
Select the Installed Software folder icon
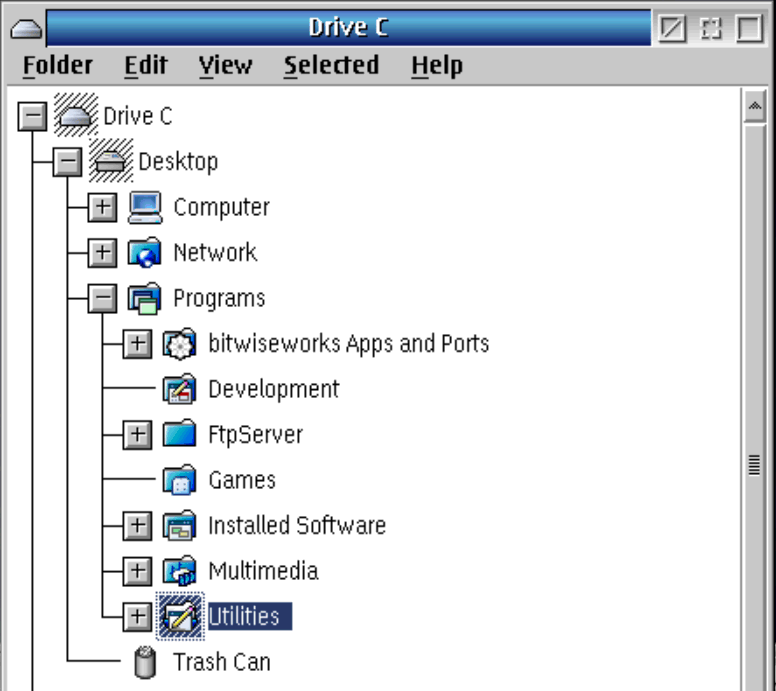(x=180, y=526)
